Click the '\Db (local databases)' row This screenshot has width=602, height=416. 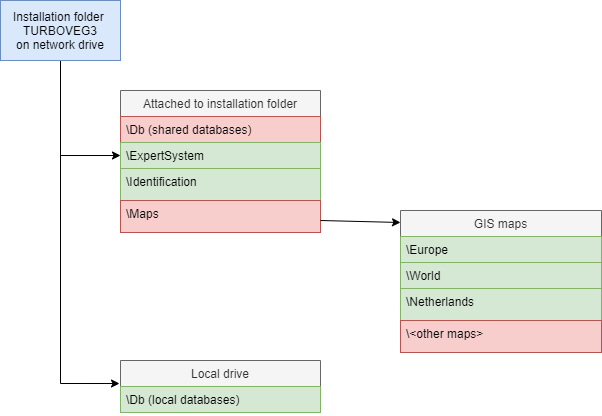coord(220,399)
